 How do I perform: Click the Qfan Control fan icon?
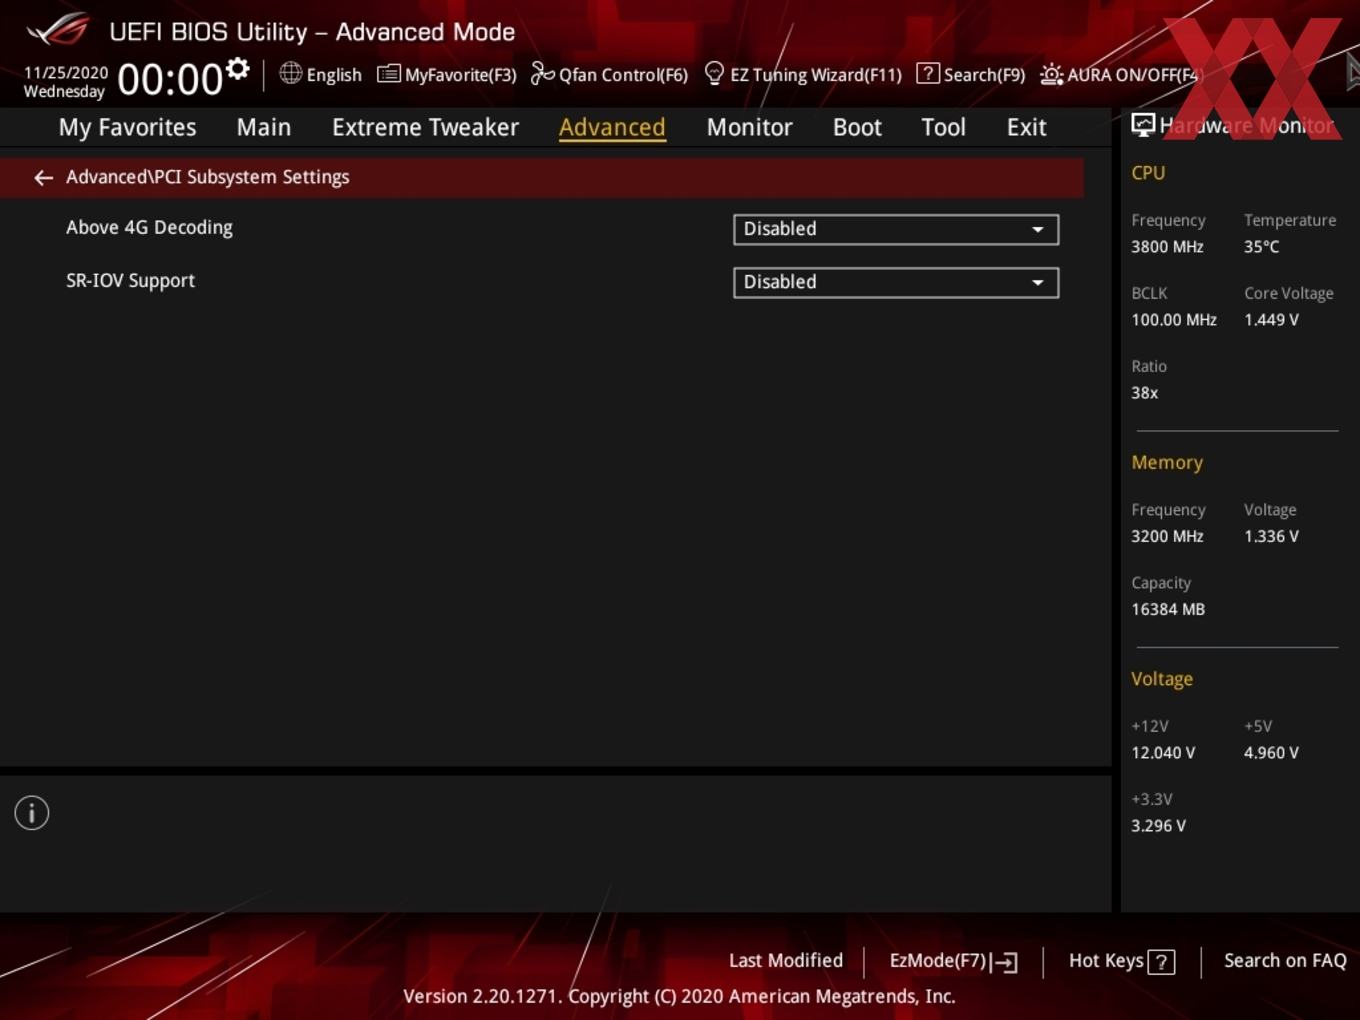click(x=542, y=73)
